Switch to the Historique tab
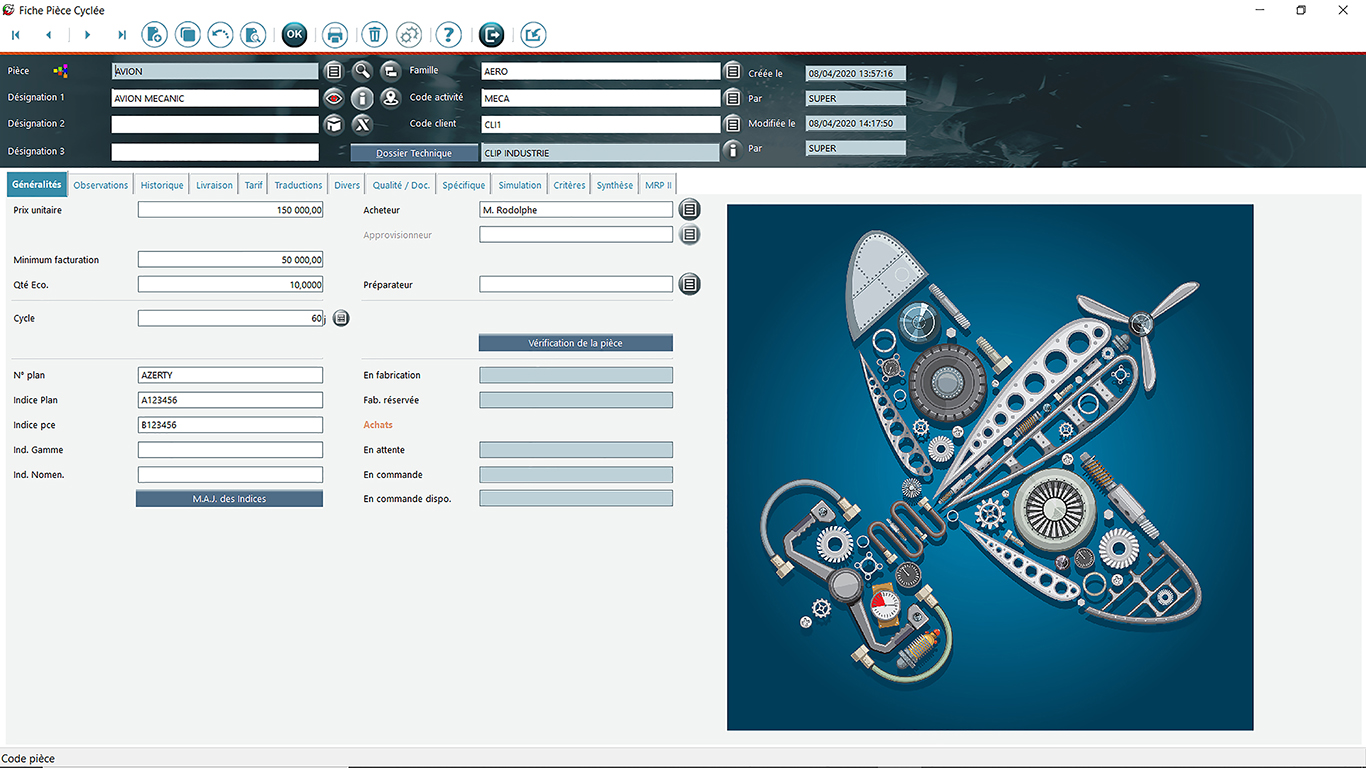Screen dimensions: 1366x768 click(x=162, y=185)
